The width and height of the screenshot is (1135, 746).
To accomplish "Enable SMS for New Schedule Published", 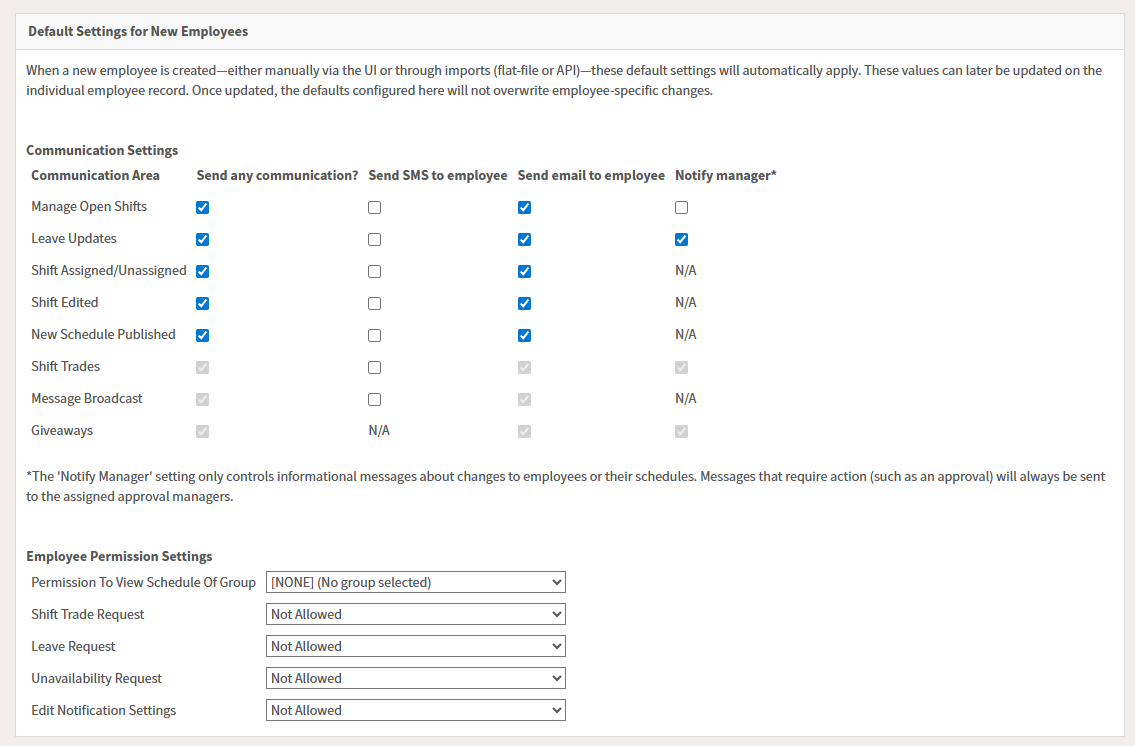I will pyautogui.click(x=374, y=336).
